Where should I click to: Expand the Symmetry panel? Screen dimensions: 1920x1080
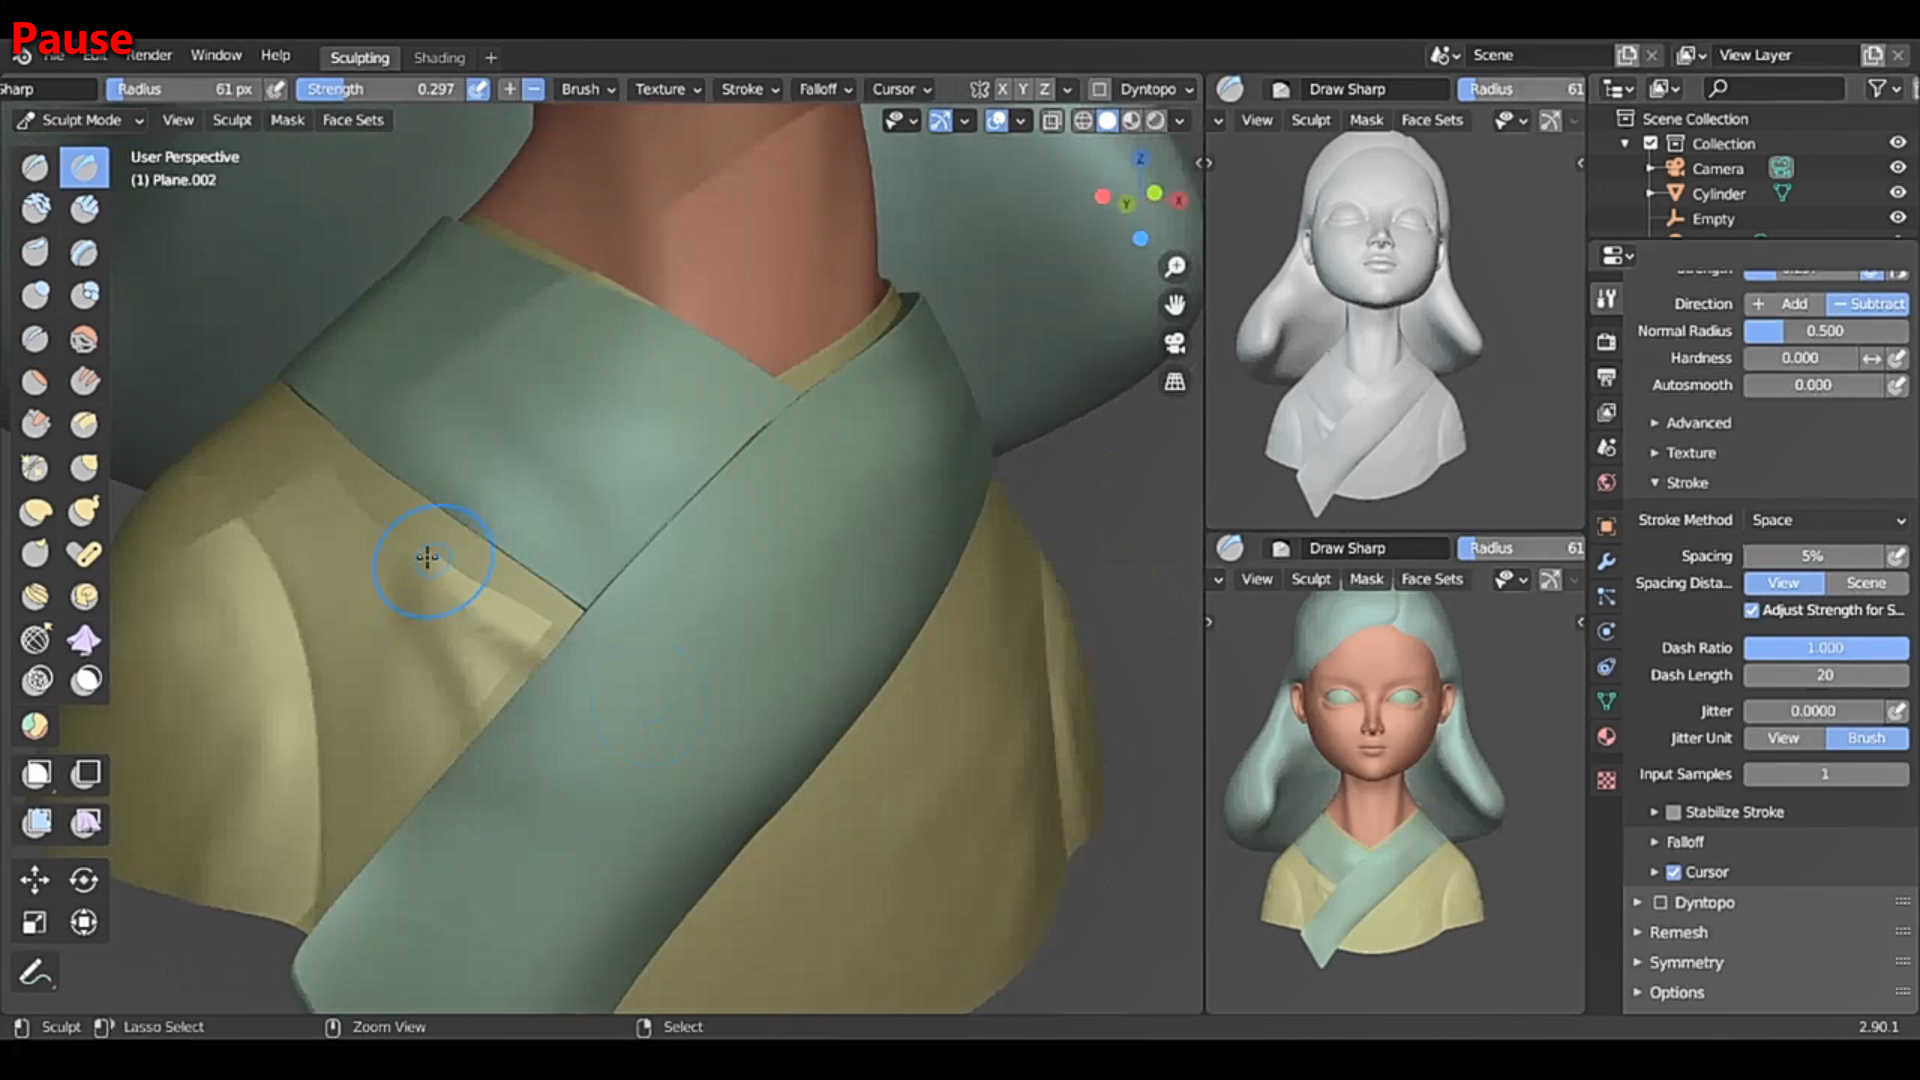(x=1685, y=962)
